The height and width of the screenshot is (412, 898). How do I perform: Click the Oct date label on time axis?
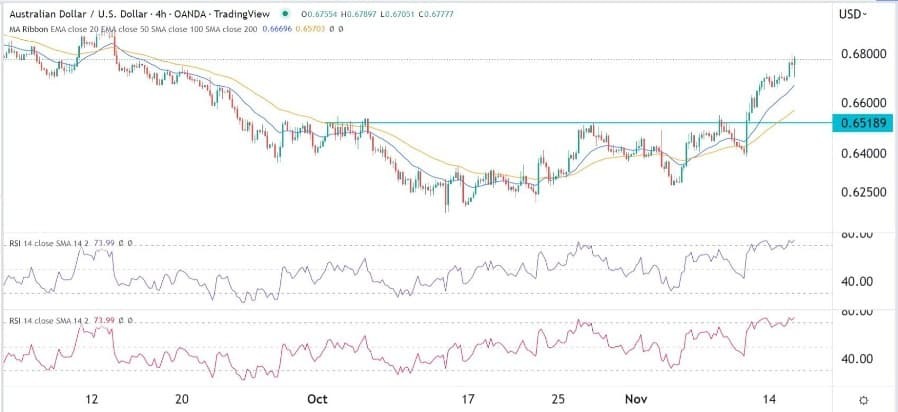pos(317,398)
